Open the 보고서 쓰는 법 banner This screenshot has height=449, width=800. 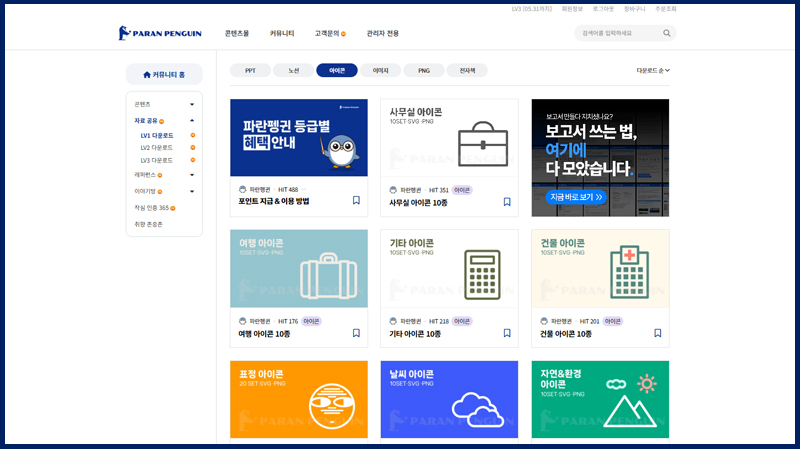[x=601, y=158]
